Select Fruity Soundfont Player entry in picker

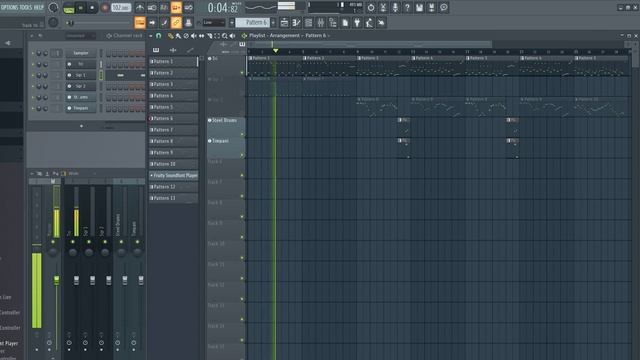pyautogui.click(x=173, y=176)
